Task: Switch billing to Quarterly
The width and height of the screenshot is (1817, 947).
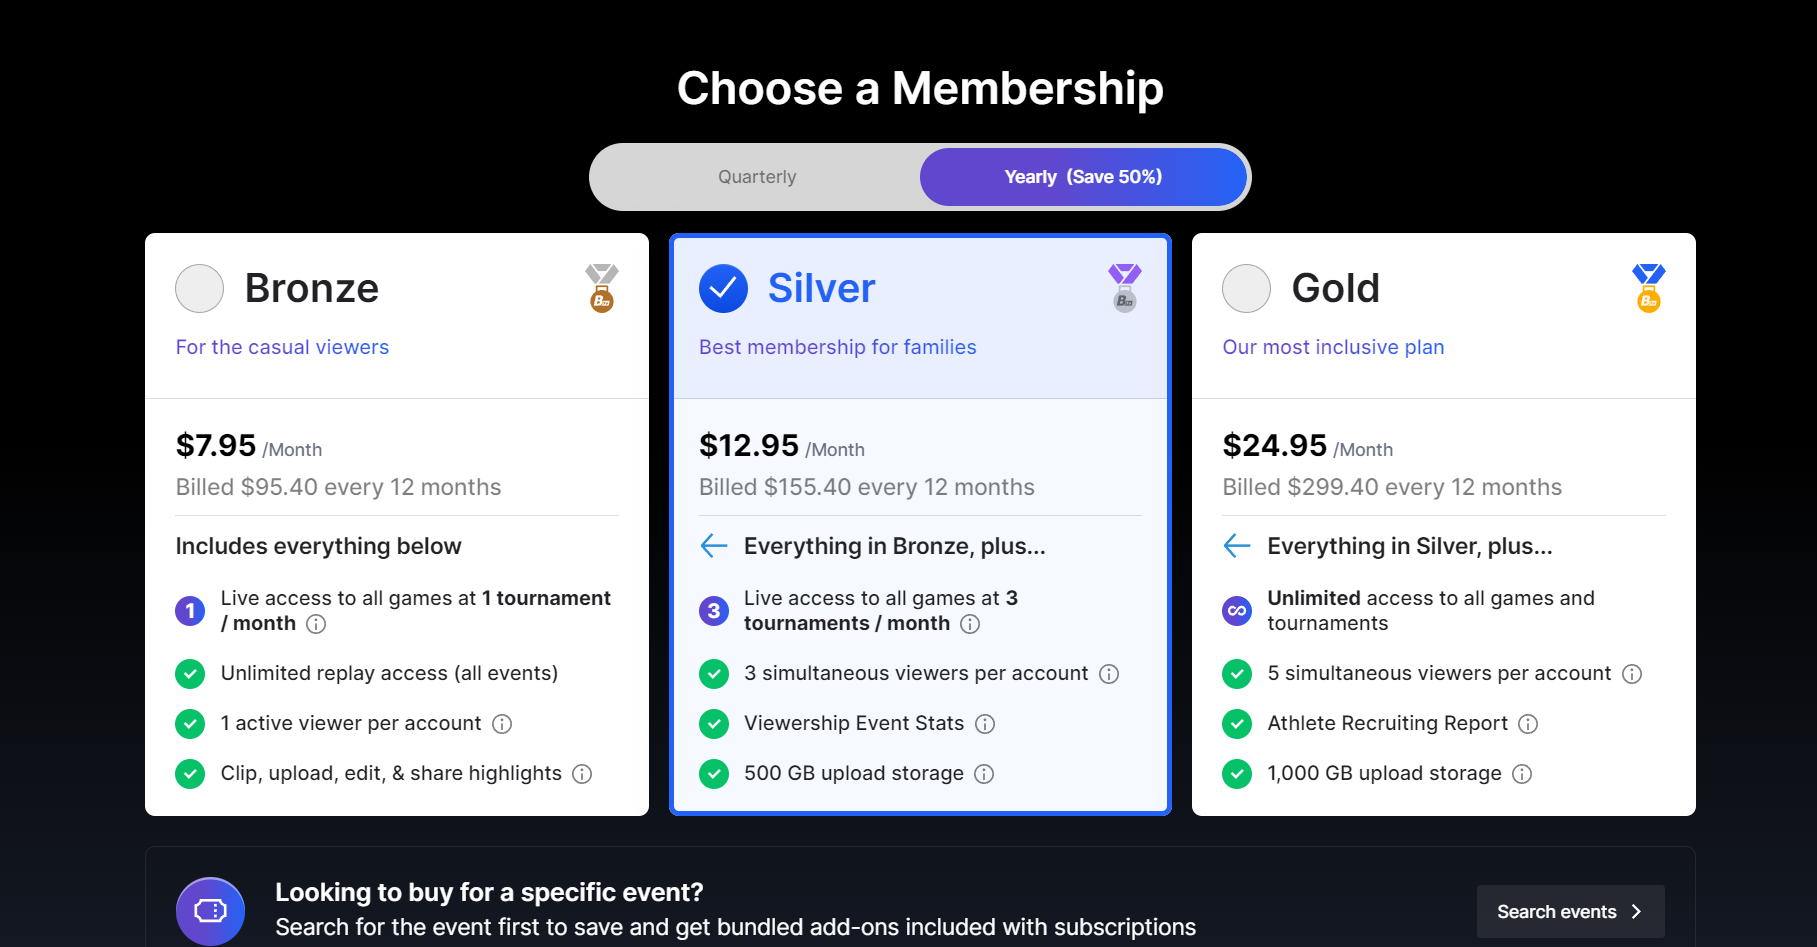Action: (757, 177)
